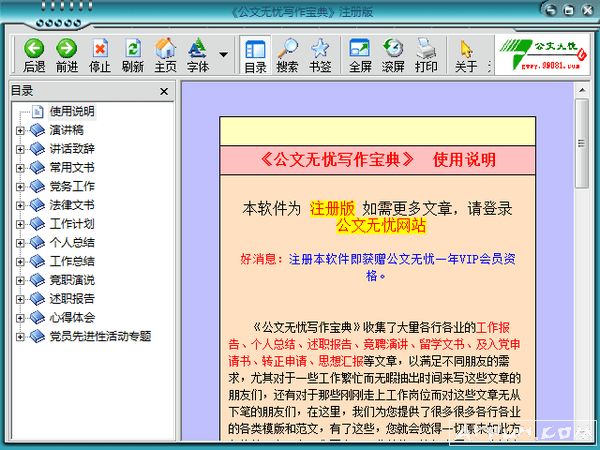Open the dropdown arrow beside 字体
The image size is (600, 450).
point(223,55)
